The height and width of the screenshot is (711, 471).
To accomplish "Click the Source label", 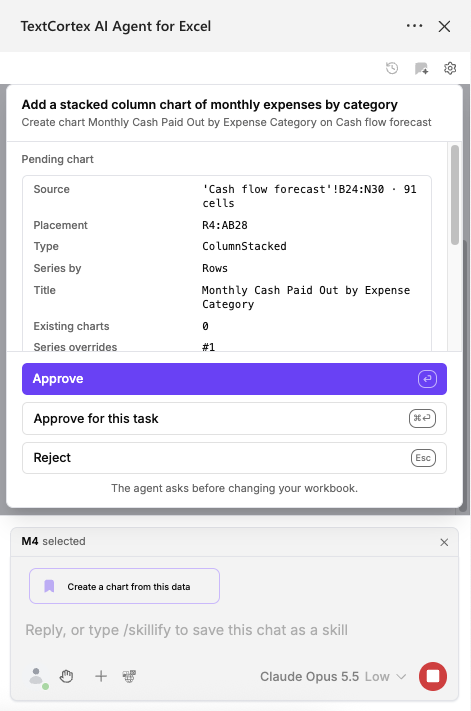I will tap(52, 189).
